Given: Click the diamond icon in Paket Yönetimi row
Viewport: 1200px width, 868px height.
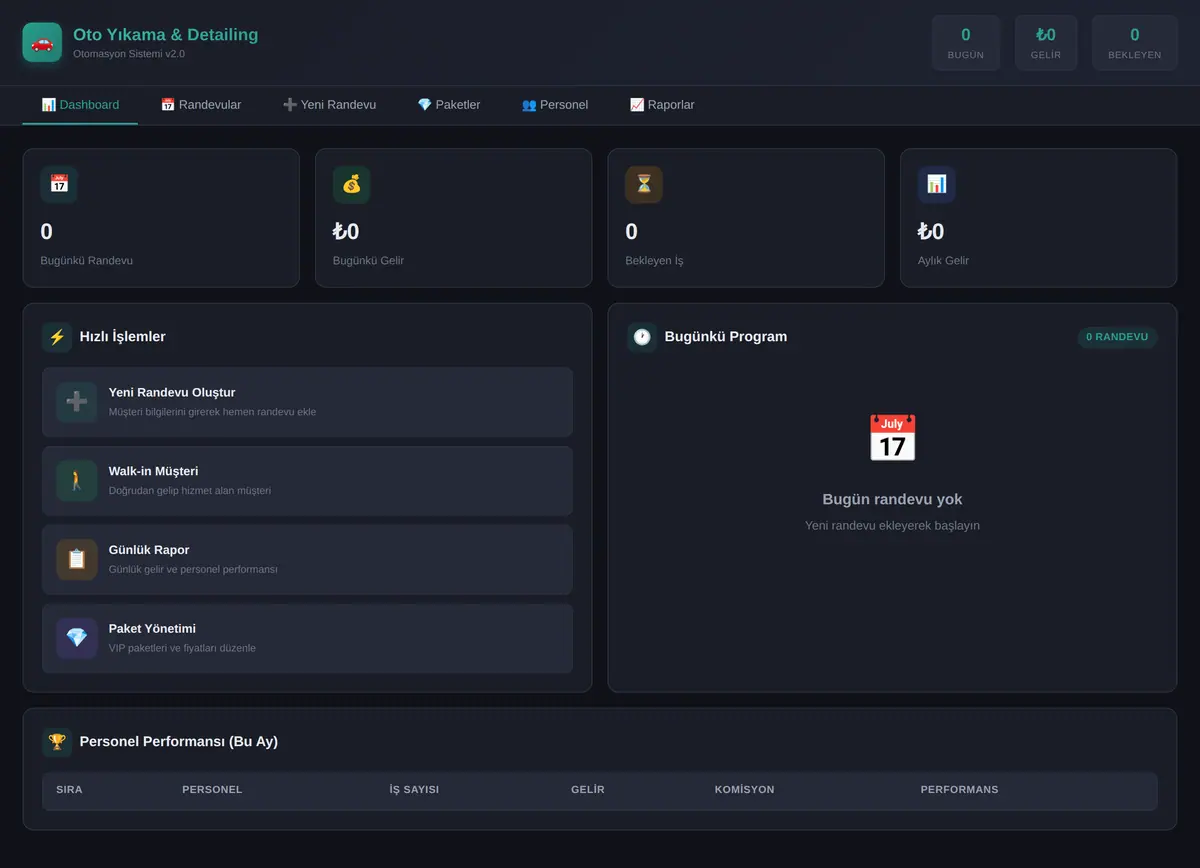Looking at the screenshot, I should [77, 638].
